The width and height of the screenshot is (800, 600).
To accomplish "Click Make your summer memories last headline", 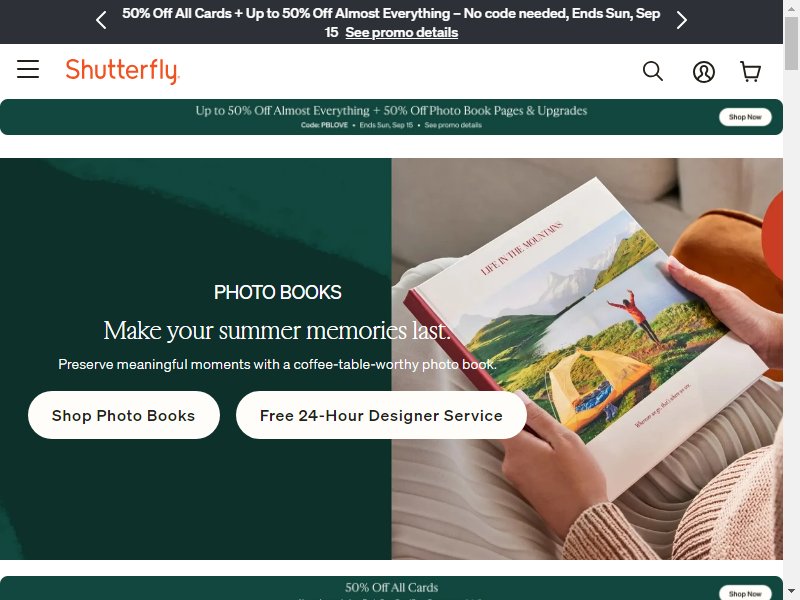I will tap(277, 331).
